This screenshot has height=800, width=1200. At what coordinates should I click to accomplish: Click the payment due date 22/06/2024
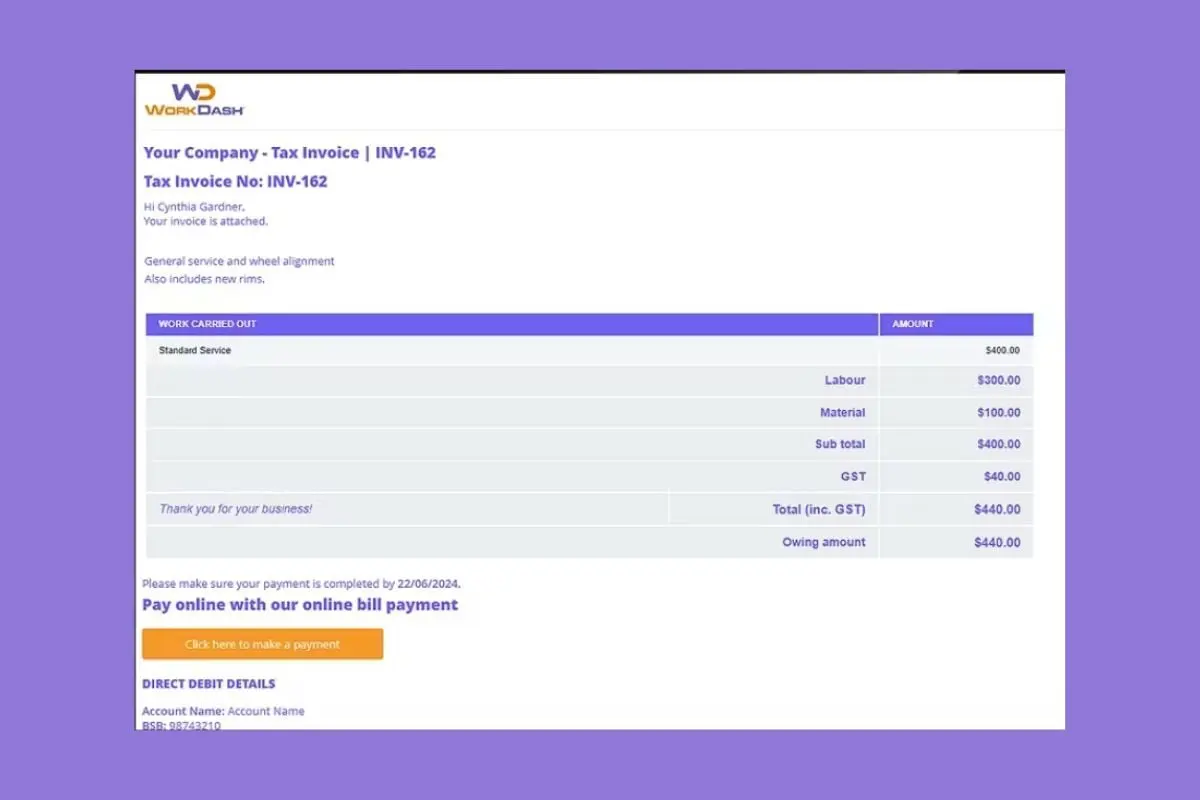(428, 583)
